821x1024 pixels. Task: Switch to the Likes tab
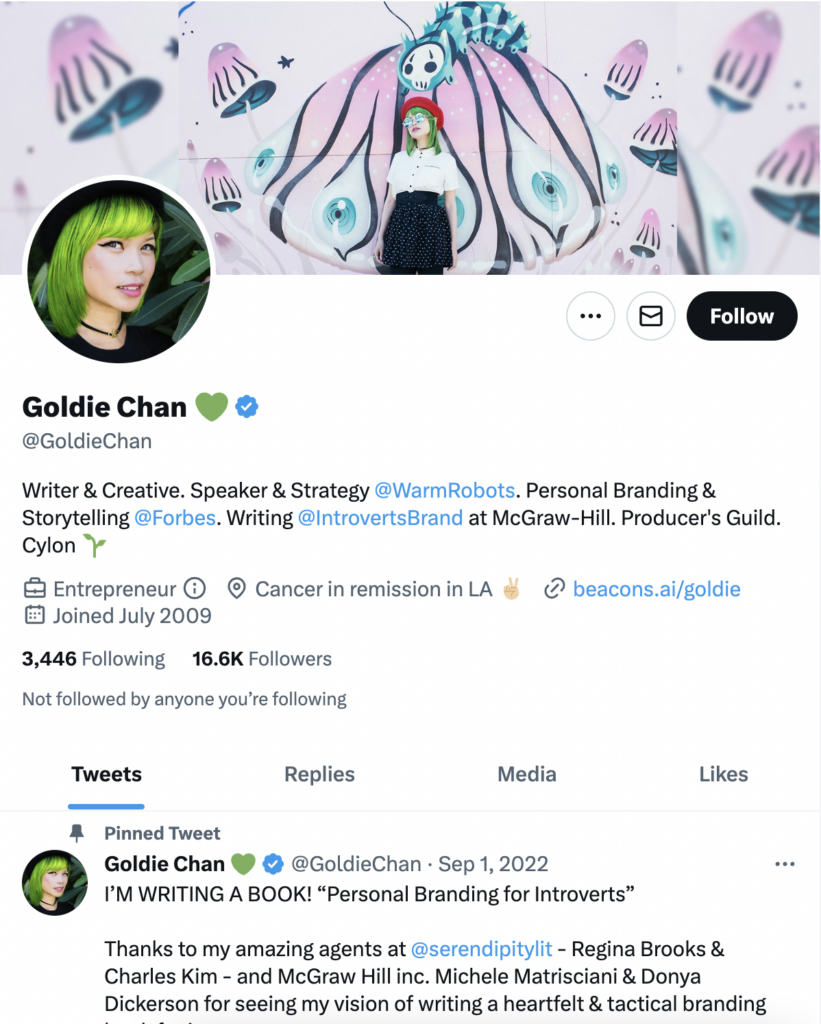coord(724,775)
